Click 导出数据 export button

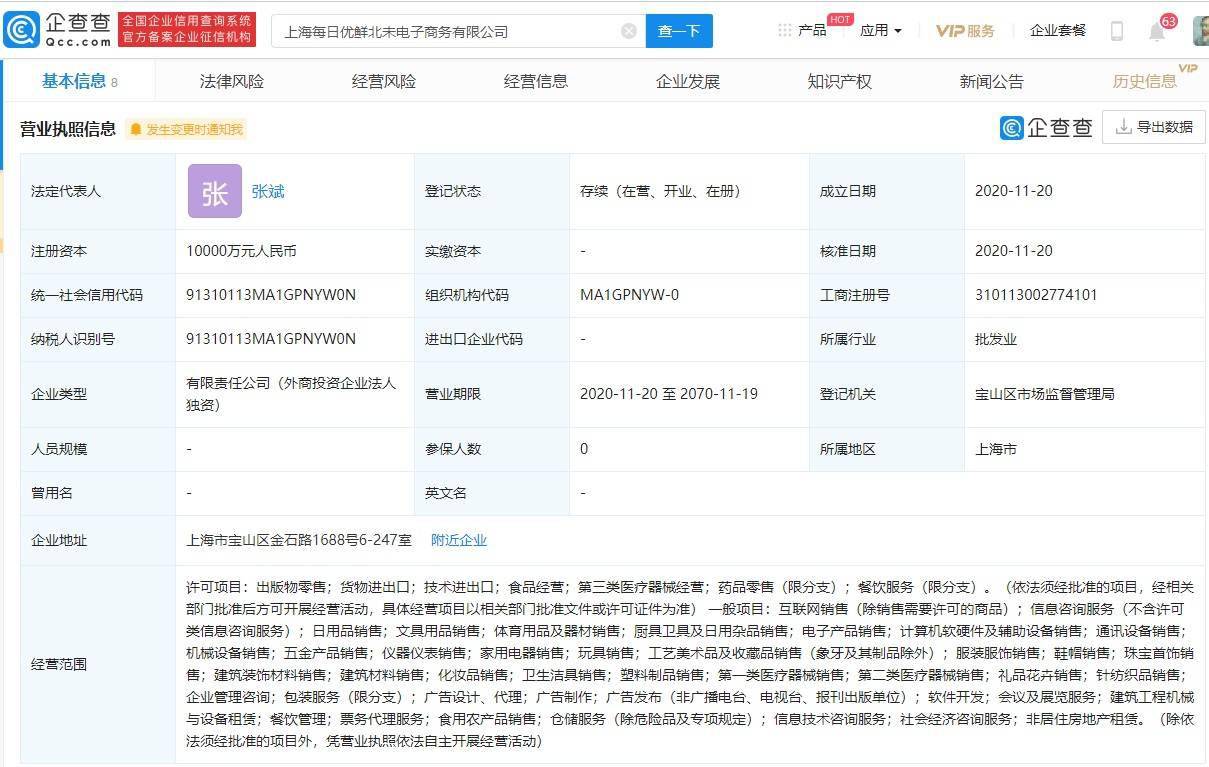pos(1154,127)
